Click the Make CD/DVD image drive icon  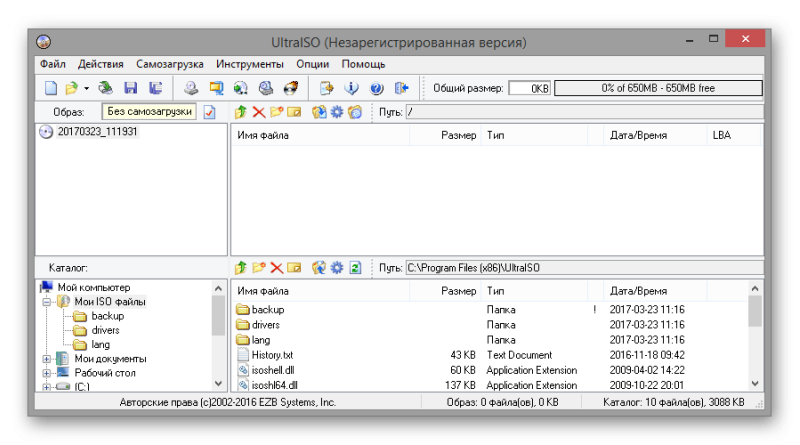[191, 88]
